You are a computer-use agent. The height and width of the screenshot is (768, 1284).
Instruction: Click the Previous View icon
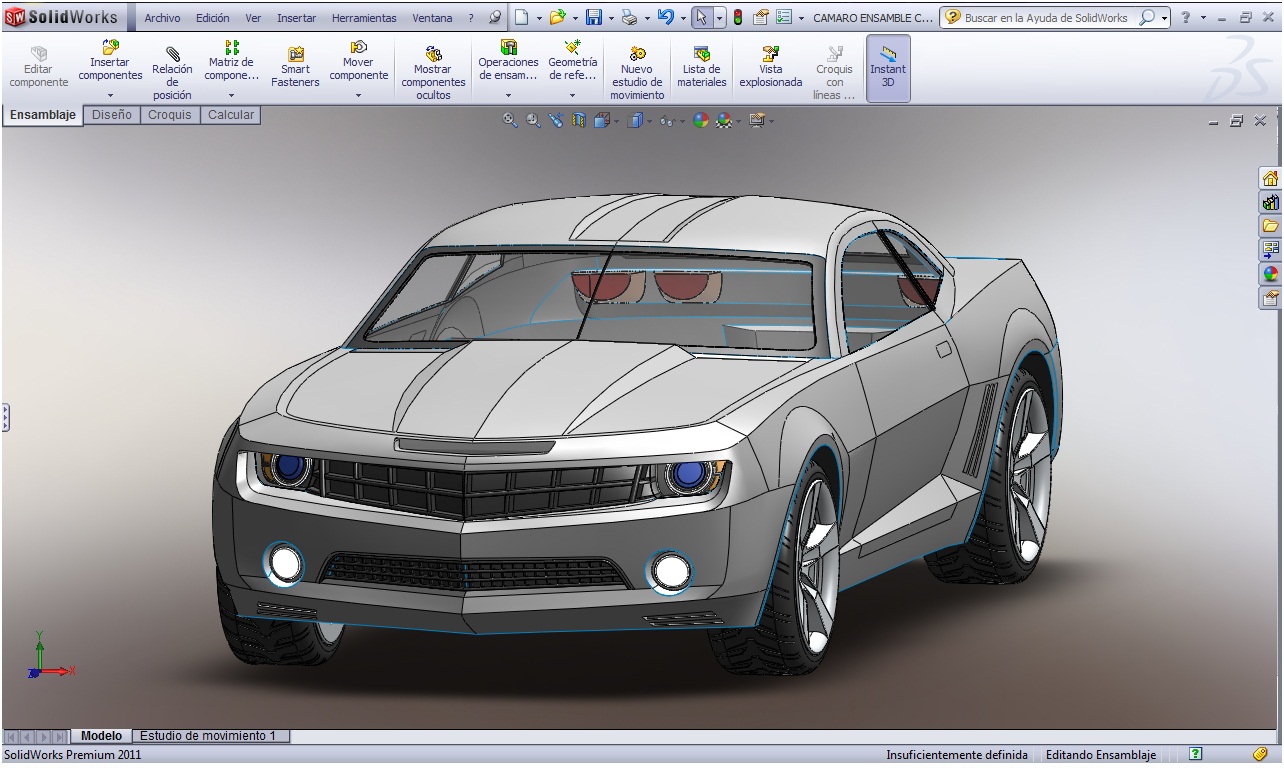coord(556,120)
